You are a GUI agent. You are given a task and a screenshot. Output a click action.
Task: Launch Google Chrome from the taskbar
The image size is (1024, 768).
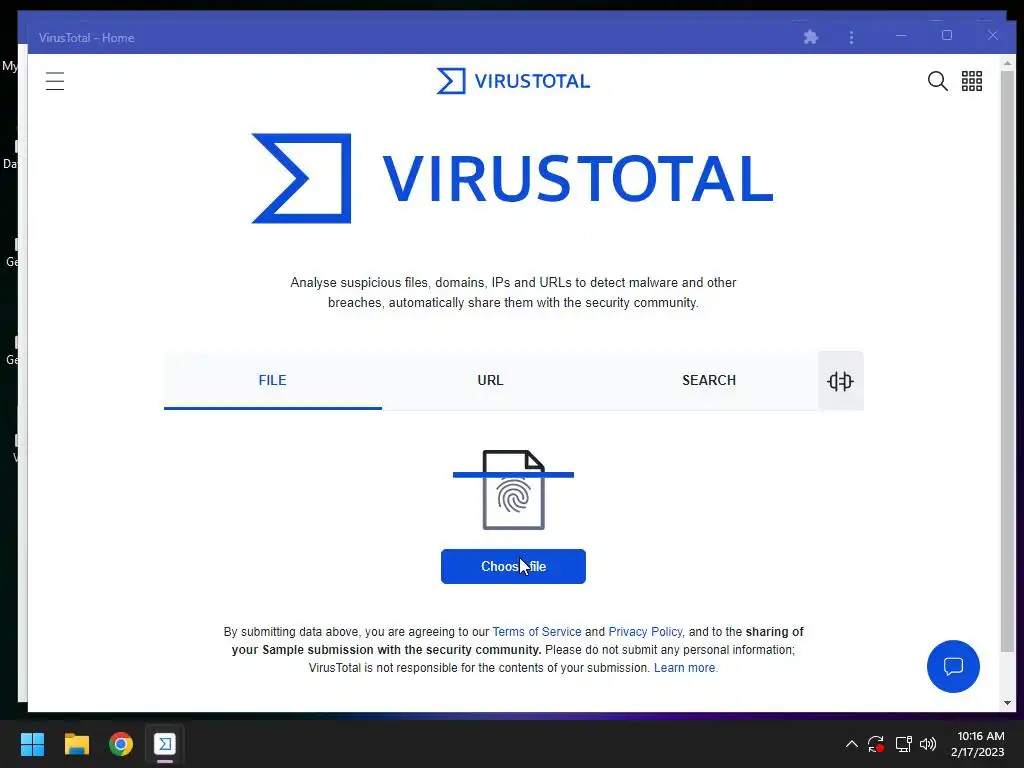tap(121, 744)
